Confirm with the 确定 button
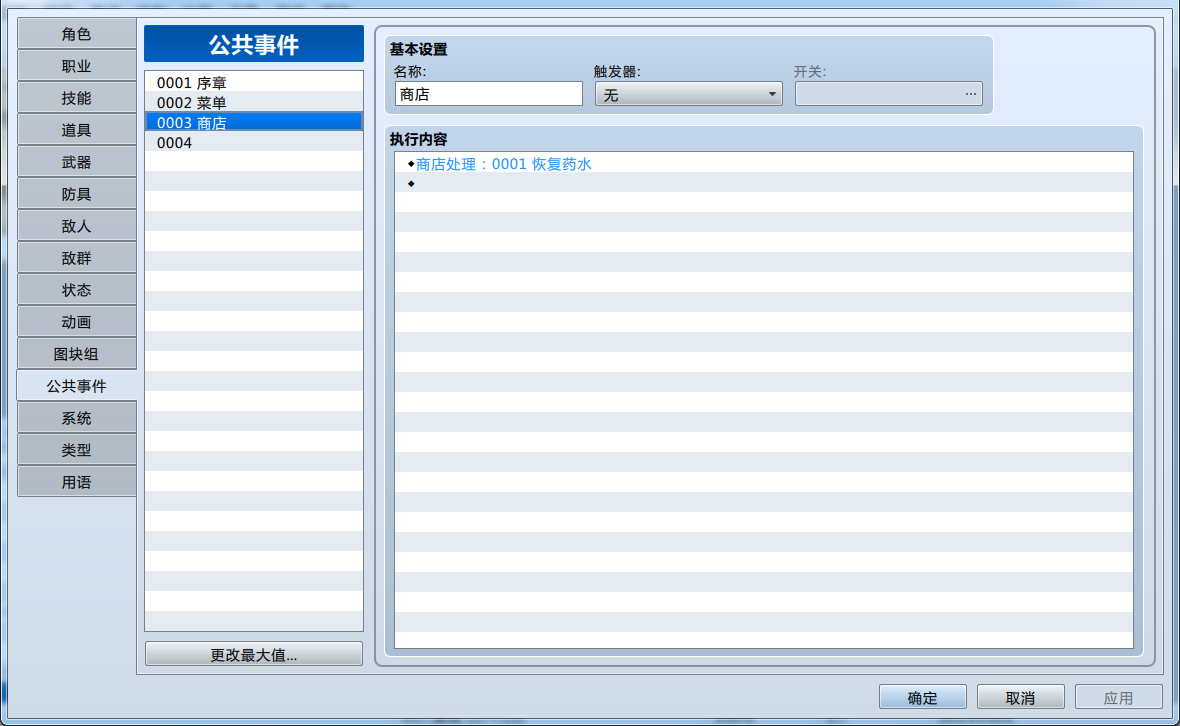The width and height of the screenshot is (1180, 726). tap(923, 697)
